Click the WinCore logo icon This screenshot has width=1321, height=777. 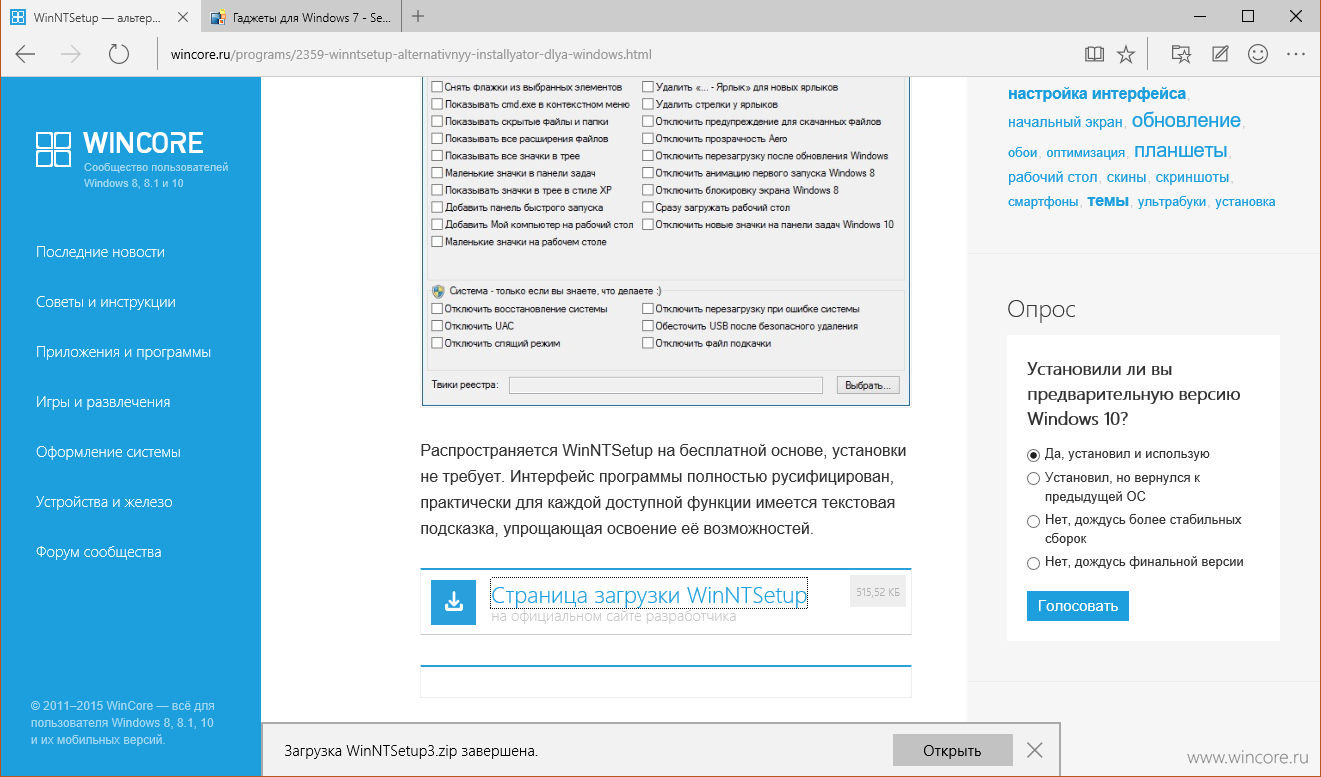53,149
